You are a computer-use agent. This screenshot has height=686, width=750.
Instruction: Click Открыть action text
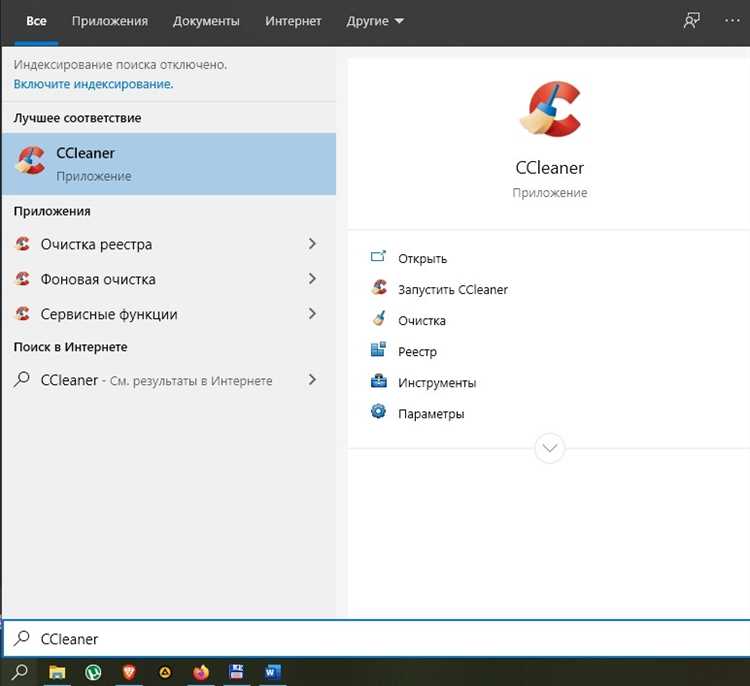click(423, 259)
